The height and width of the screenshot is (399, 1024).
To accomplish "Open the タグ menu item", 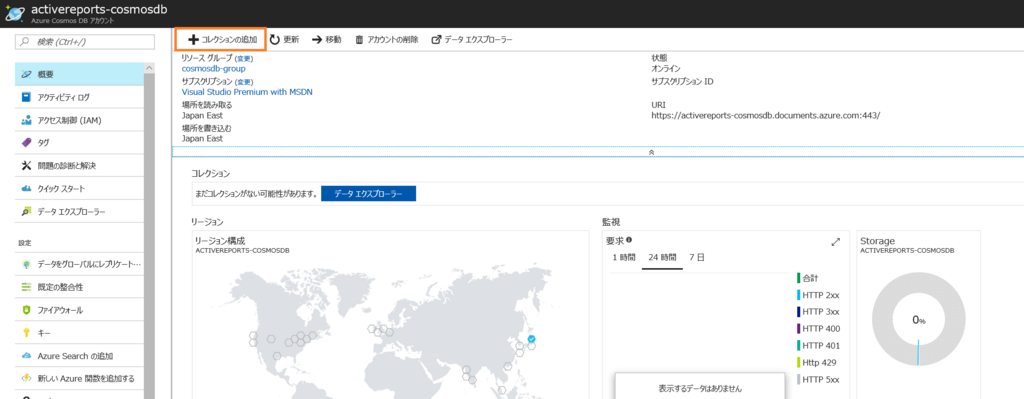I will pos(79,142).
